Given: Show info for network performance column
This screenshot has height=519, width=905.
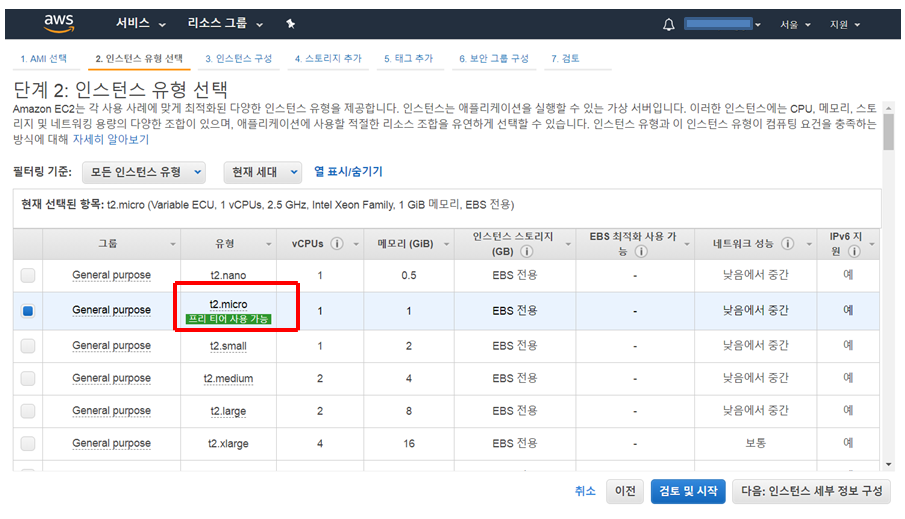Looking at the screenshot, I should point(787,244).
